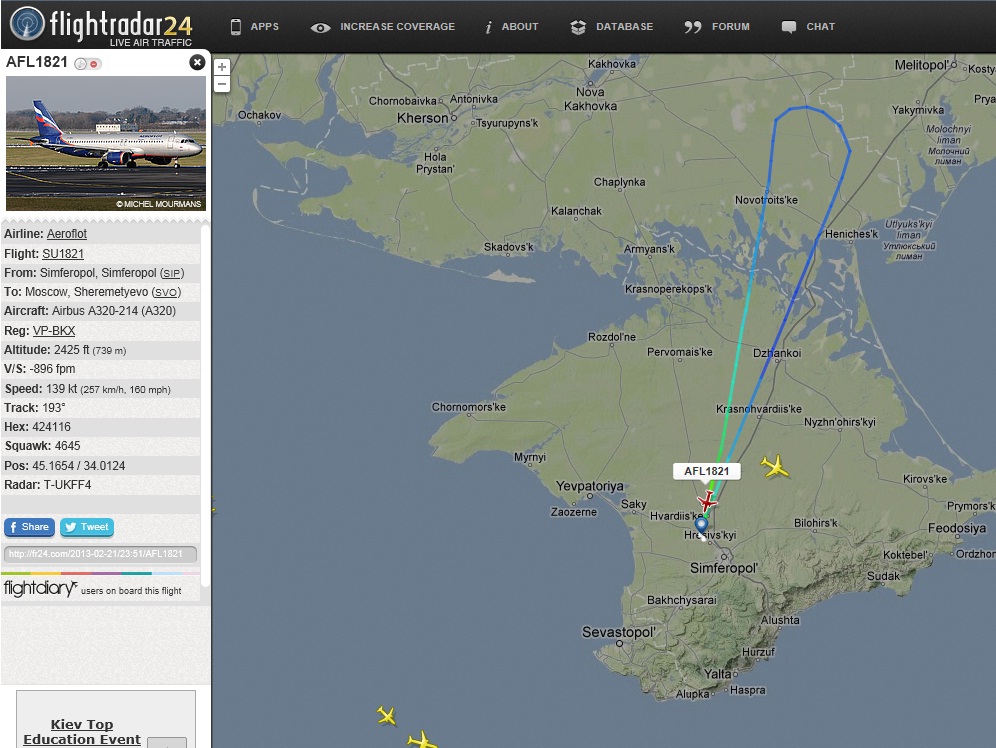996x748 pixels.
Task: Click the SVO airport code link
Action: 166,292
